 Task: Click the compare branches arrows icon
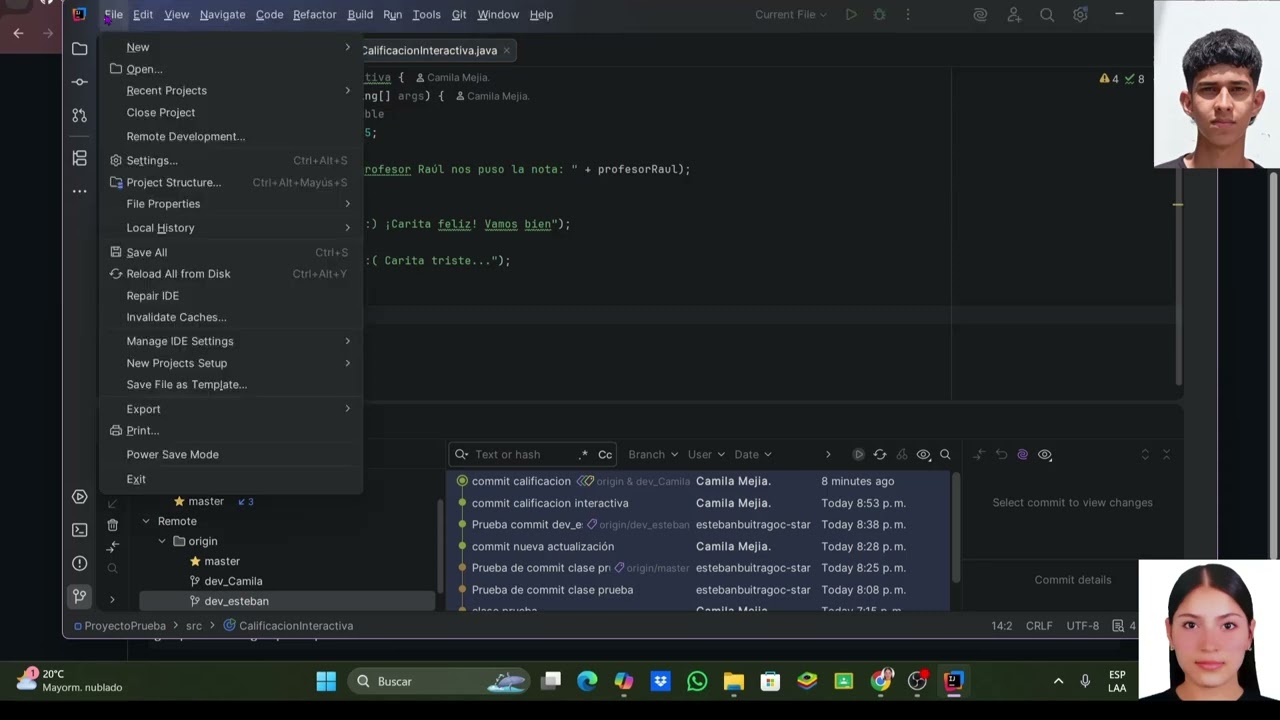coord(113,546)
